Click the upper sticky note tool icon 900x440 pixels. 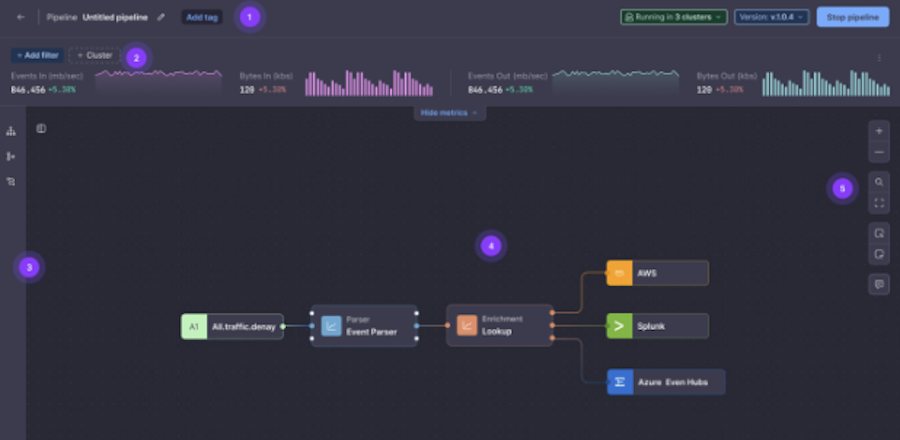879,233
